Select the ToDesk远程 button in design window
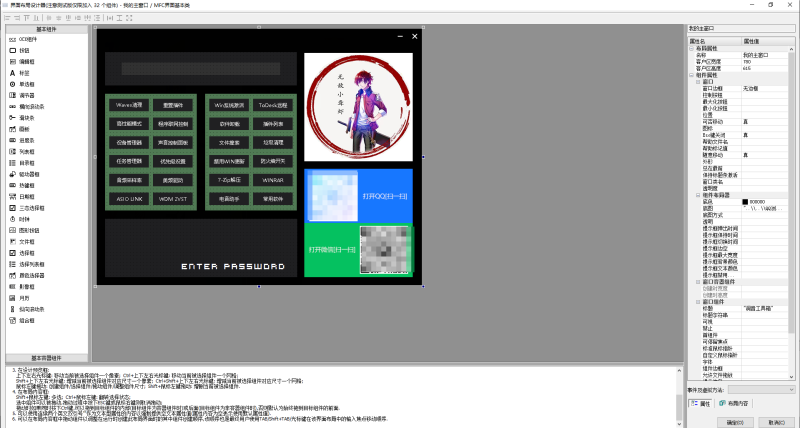This screenshot has width=800, height=428. 273,105
